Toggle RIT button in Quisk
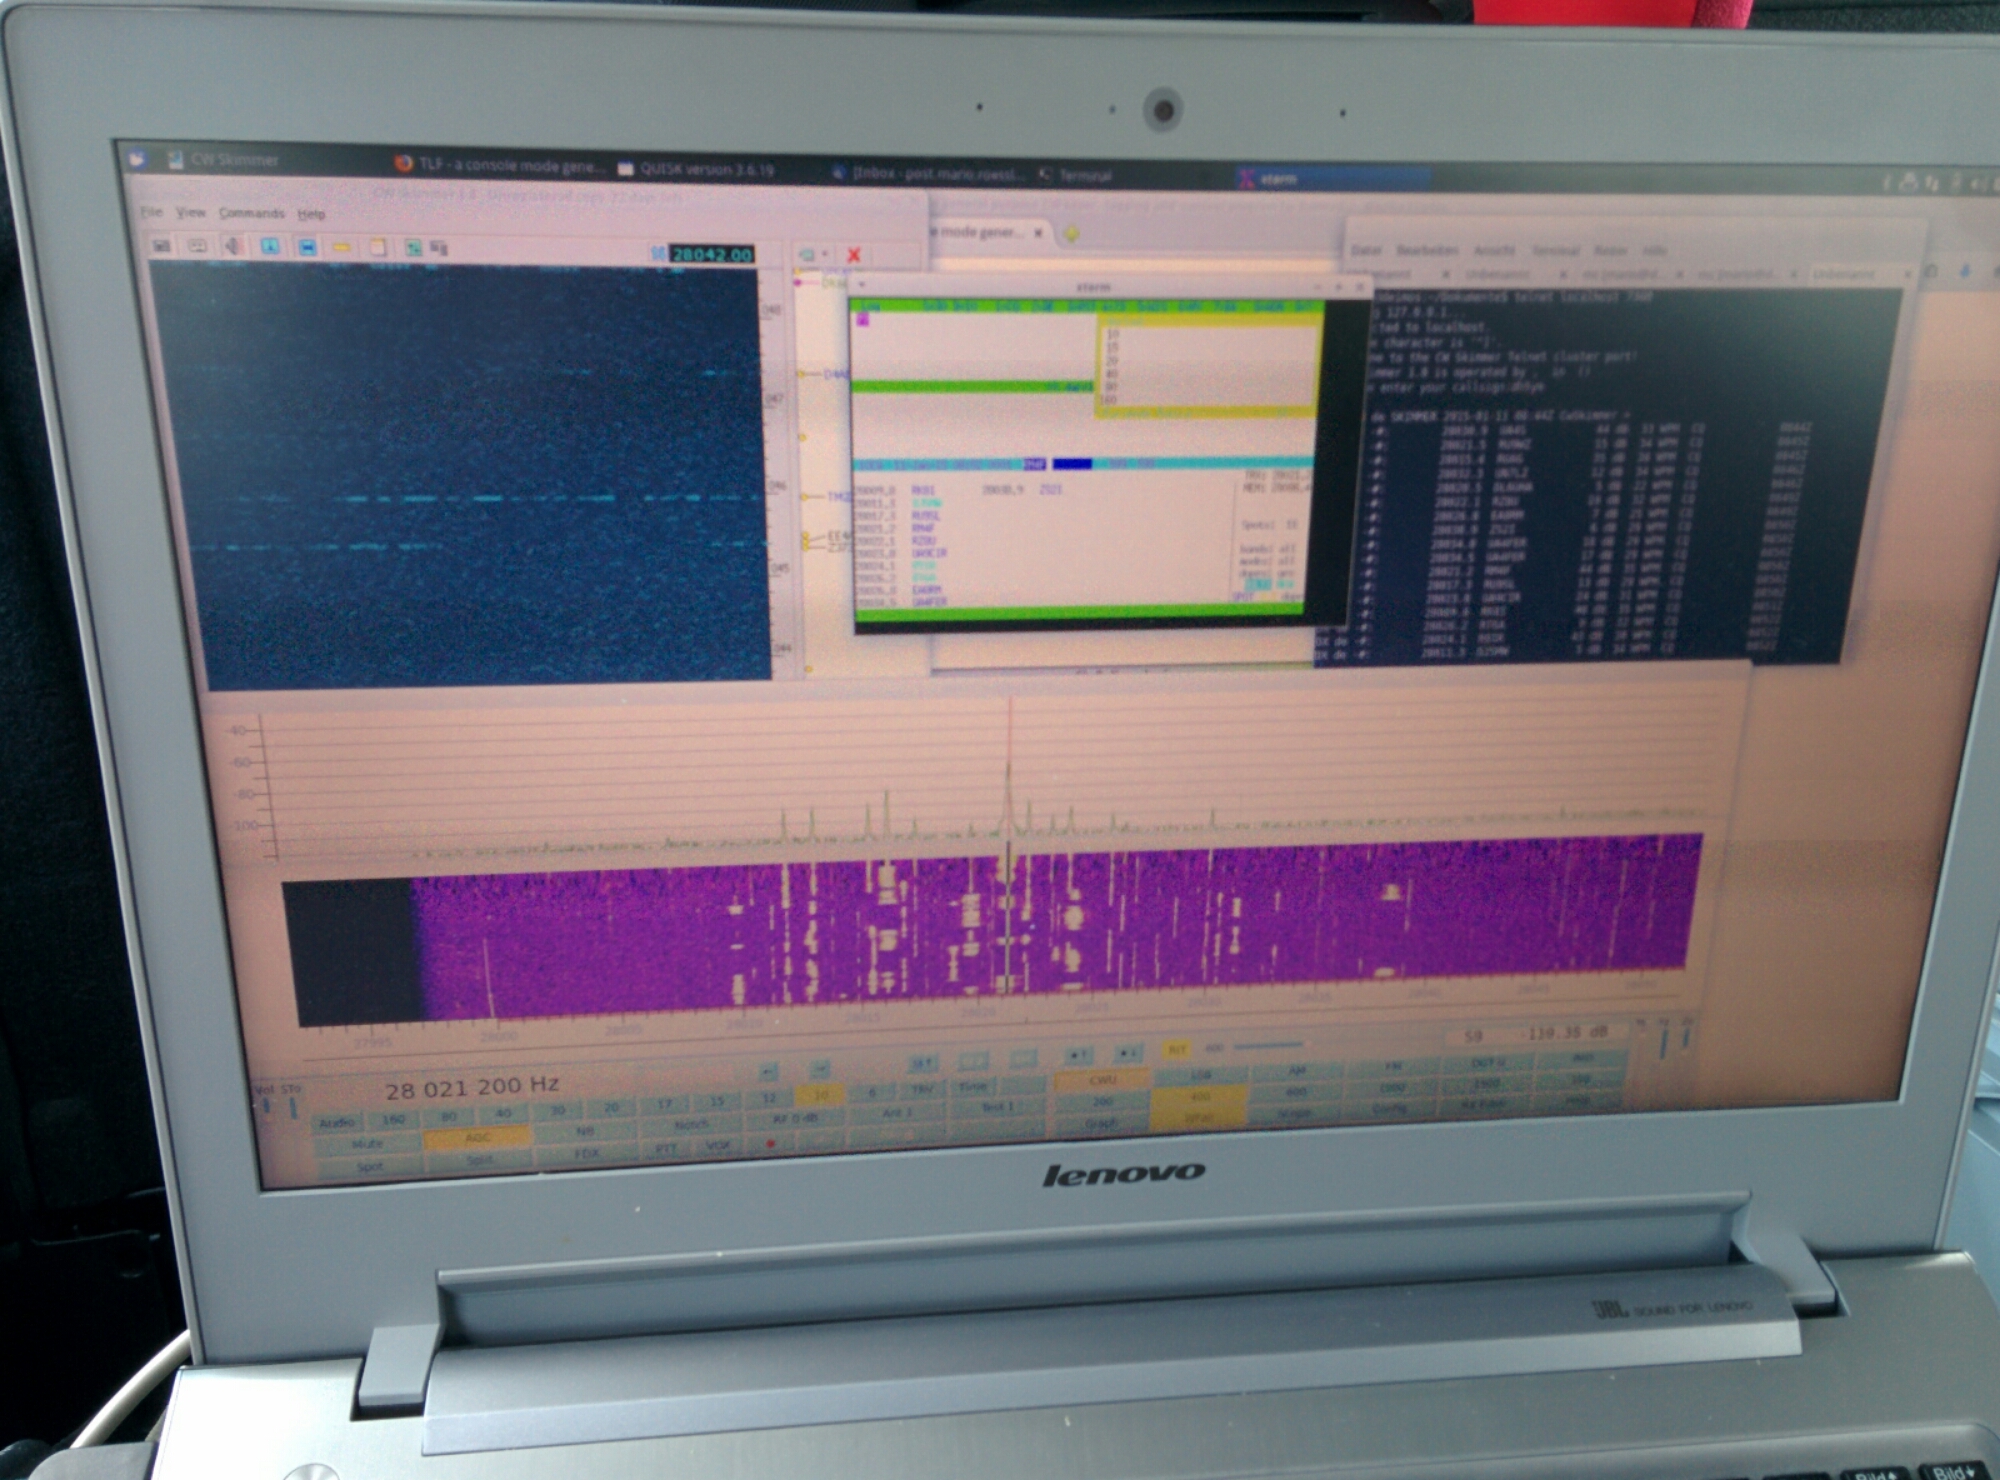2000x1480 pixels. pos(1177,1049)
